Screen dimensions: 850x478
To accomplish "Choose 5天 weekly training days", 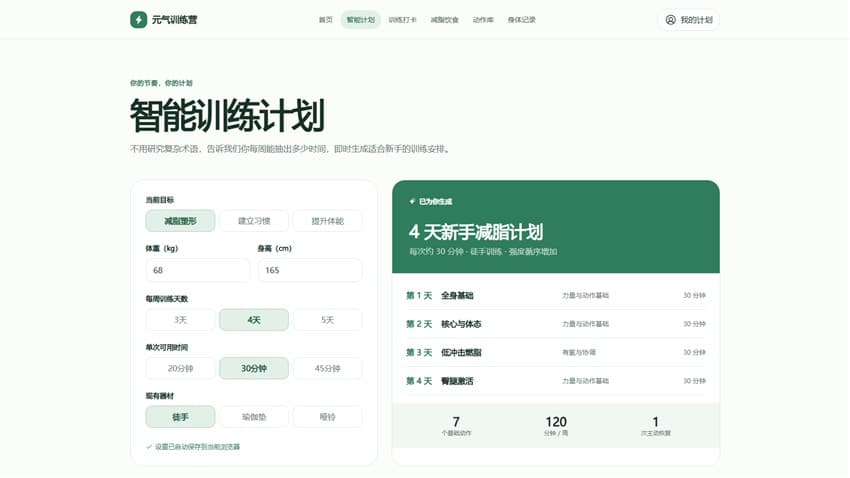I will [327, 320].
